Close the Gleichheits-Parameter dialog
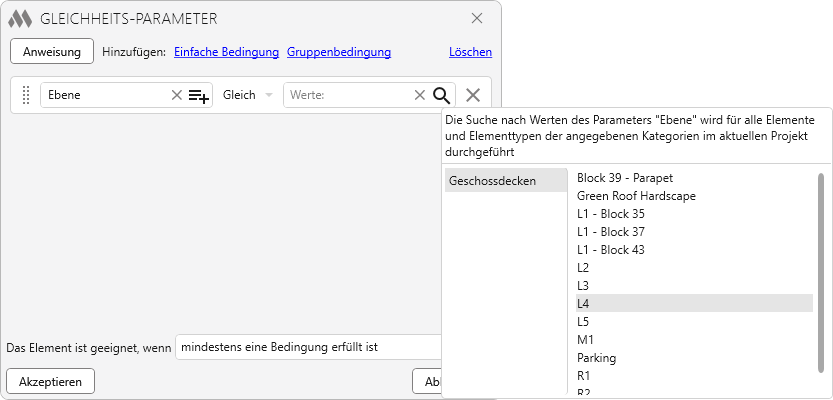 point(477,18)
